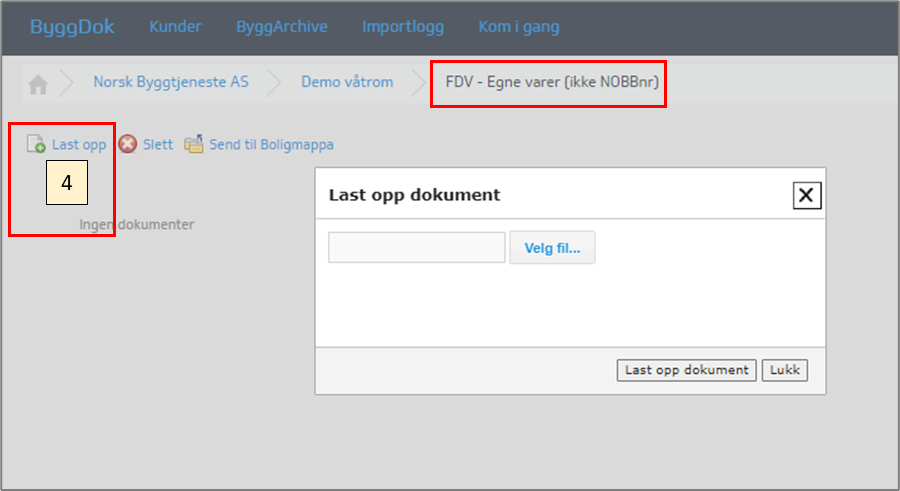Click the Last opp document icon
This screenshot has height=491, width=900.
click(36, 145)
